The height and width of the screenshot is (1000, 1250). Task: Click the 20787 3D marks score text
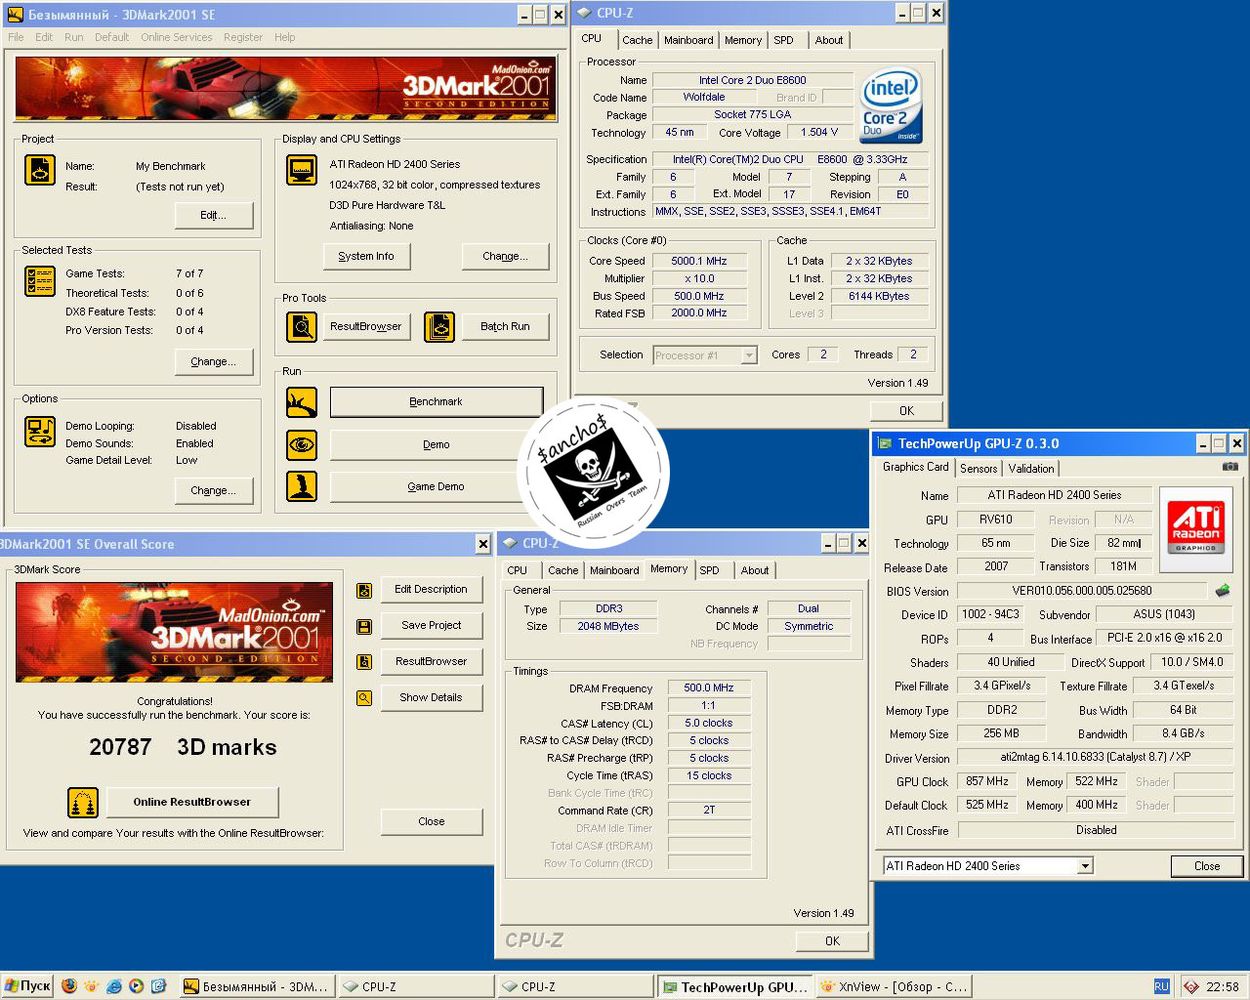click(183, 747)
